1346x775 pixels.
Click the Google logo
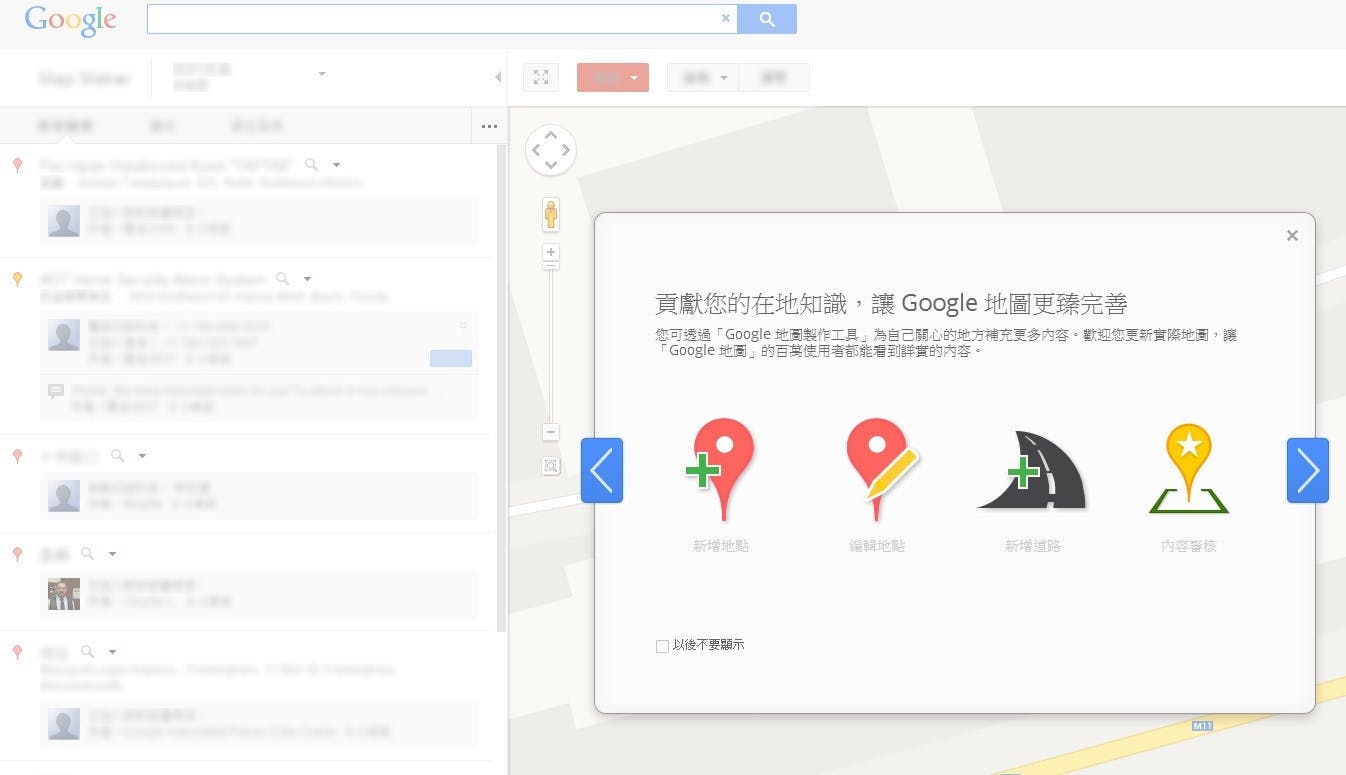pyautogui.click(x=70, y=20)
